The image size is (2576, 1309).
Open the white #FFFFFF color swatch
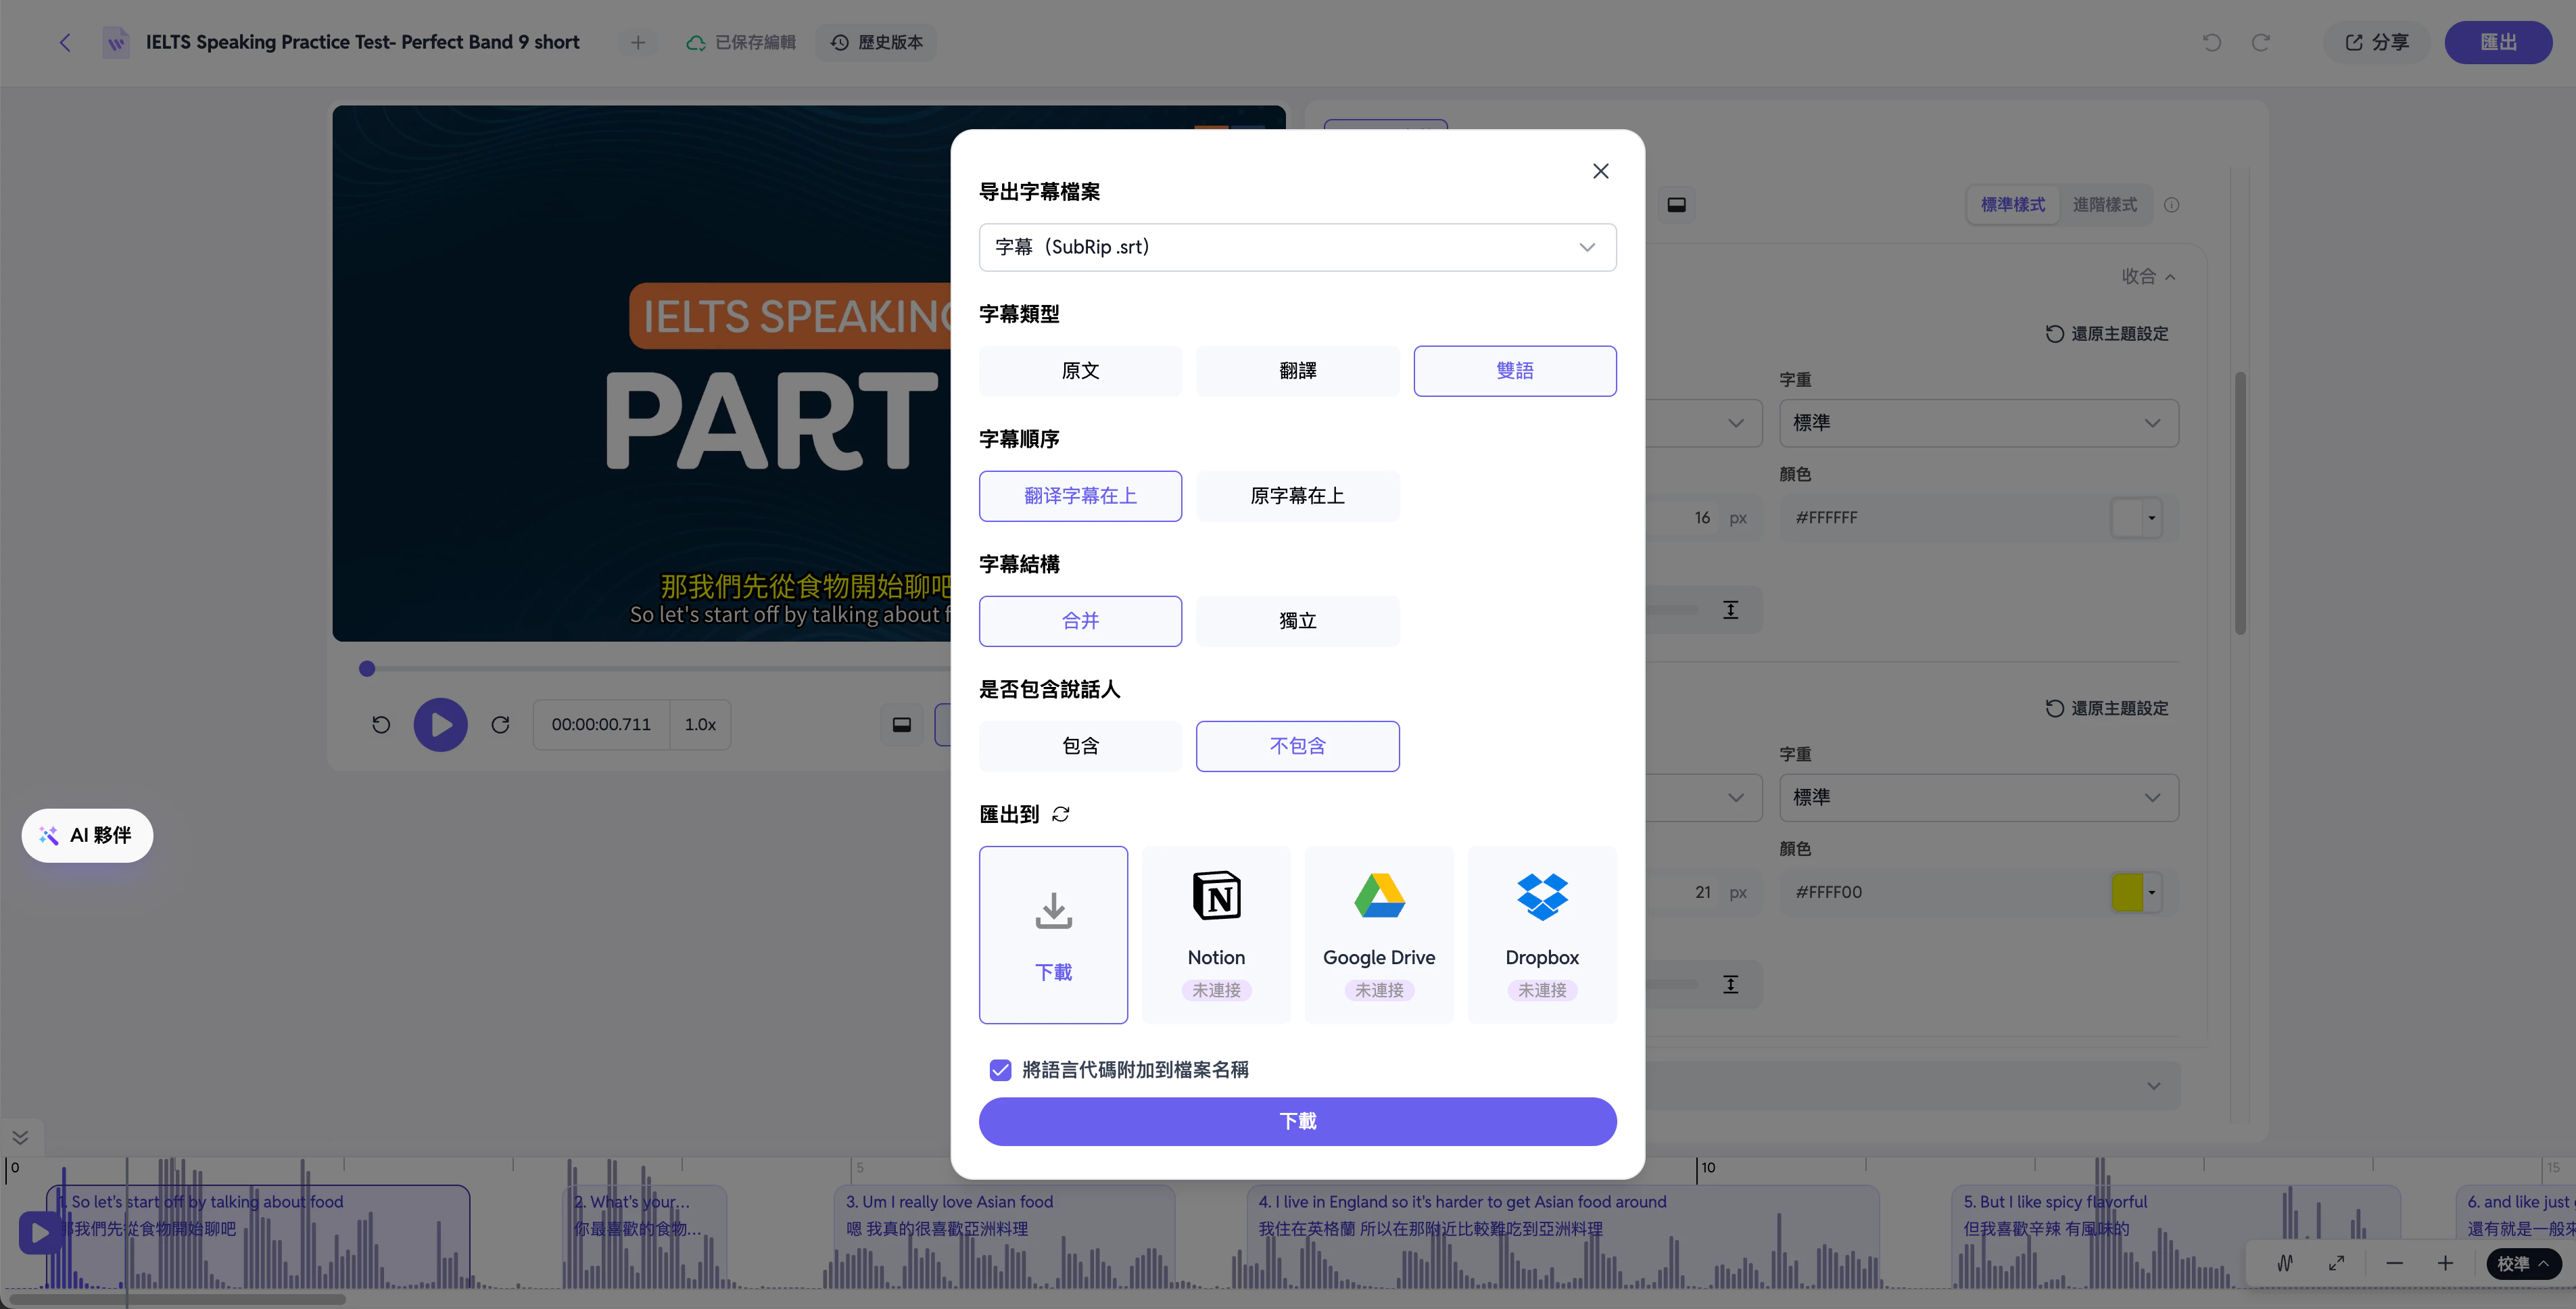click(x=2136, y=518)
